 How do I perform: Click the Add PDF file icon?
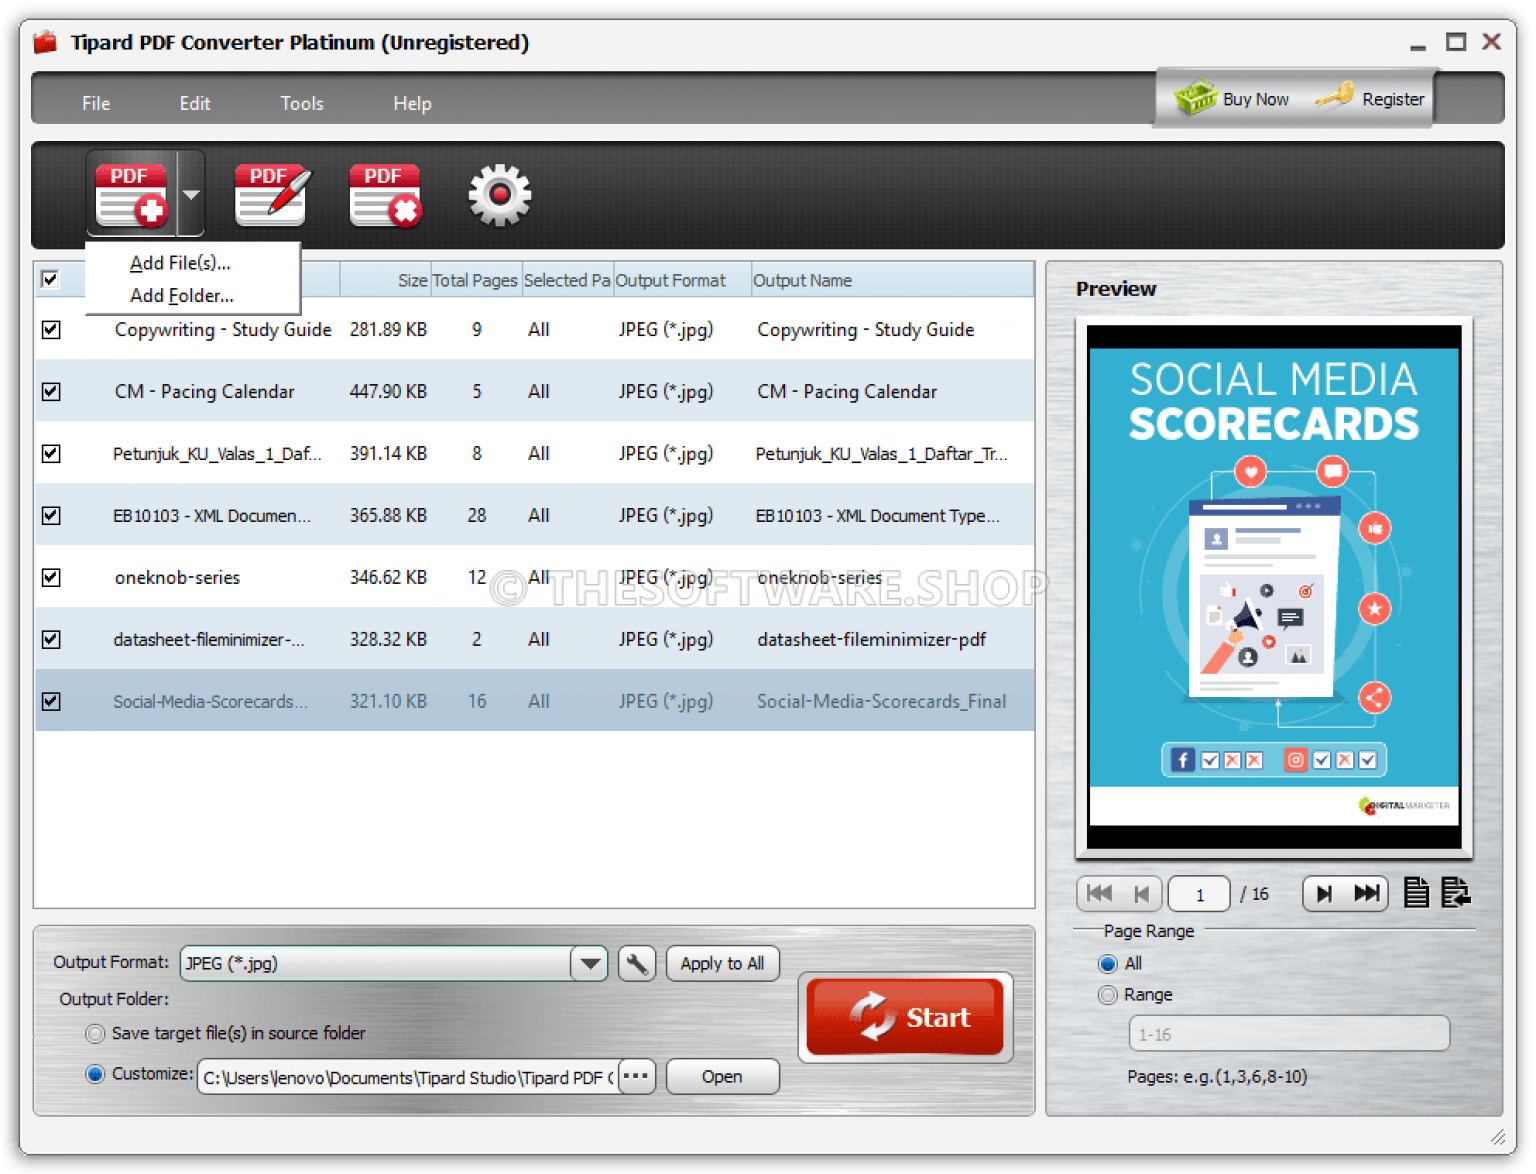[x=131, y=195]
